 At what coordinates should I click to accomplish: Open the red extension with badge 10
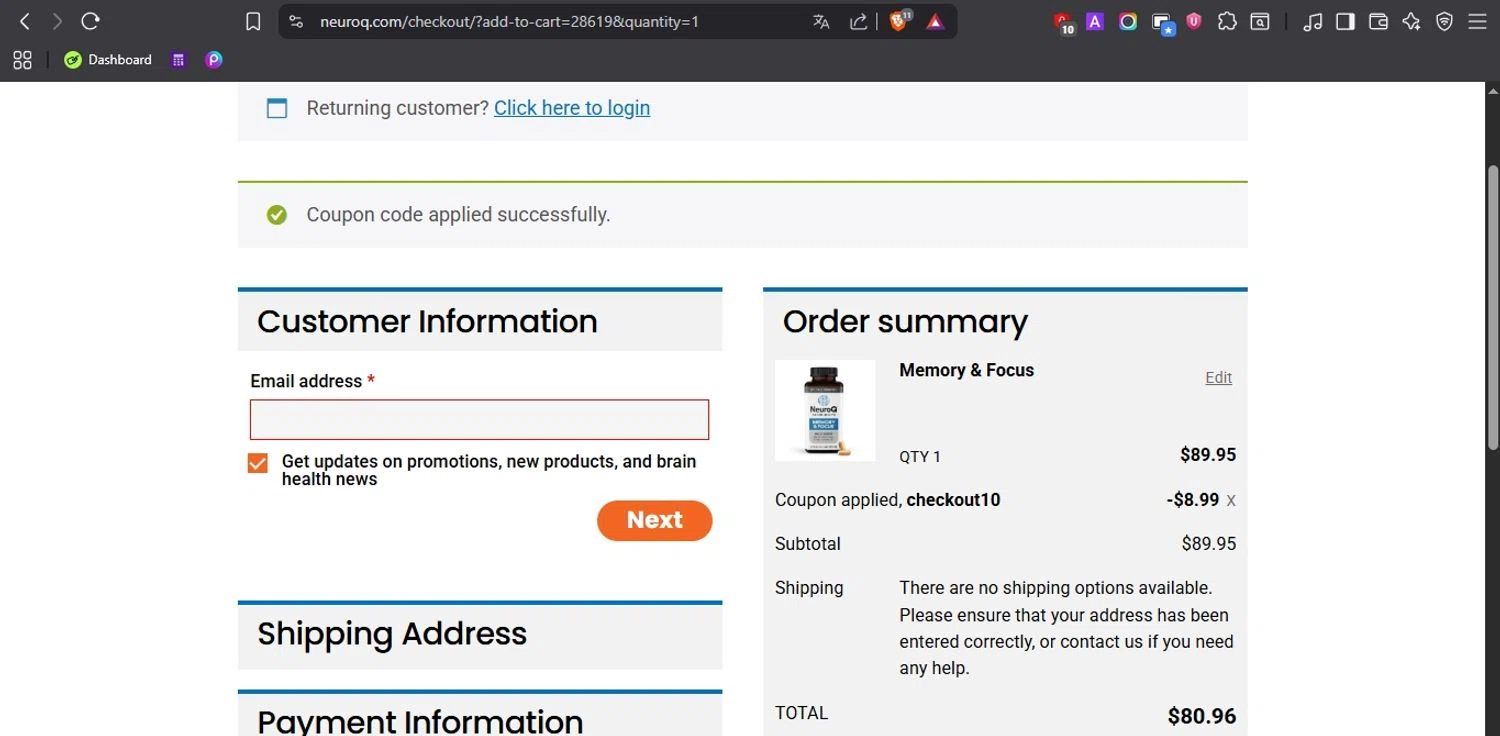(x=1063, y=22)
